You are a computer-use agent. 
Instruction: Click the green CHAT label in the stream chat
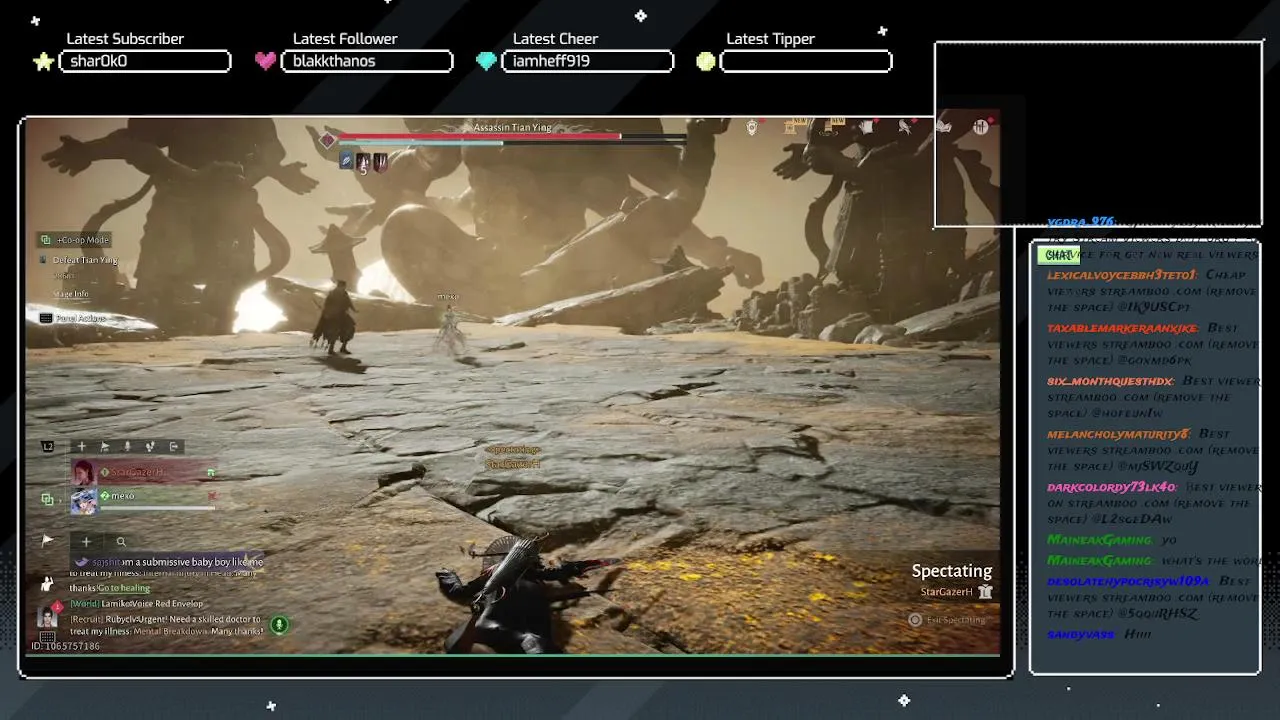click(x=1058, y=255)
